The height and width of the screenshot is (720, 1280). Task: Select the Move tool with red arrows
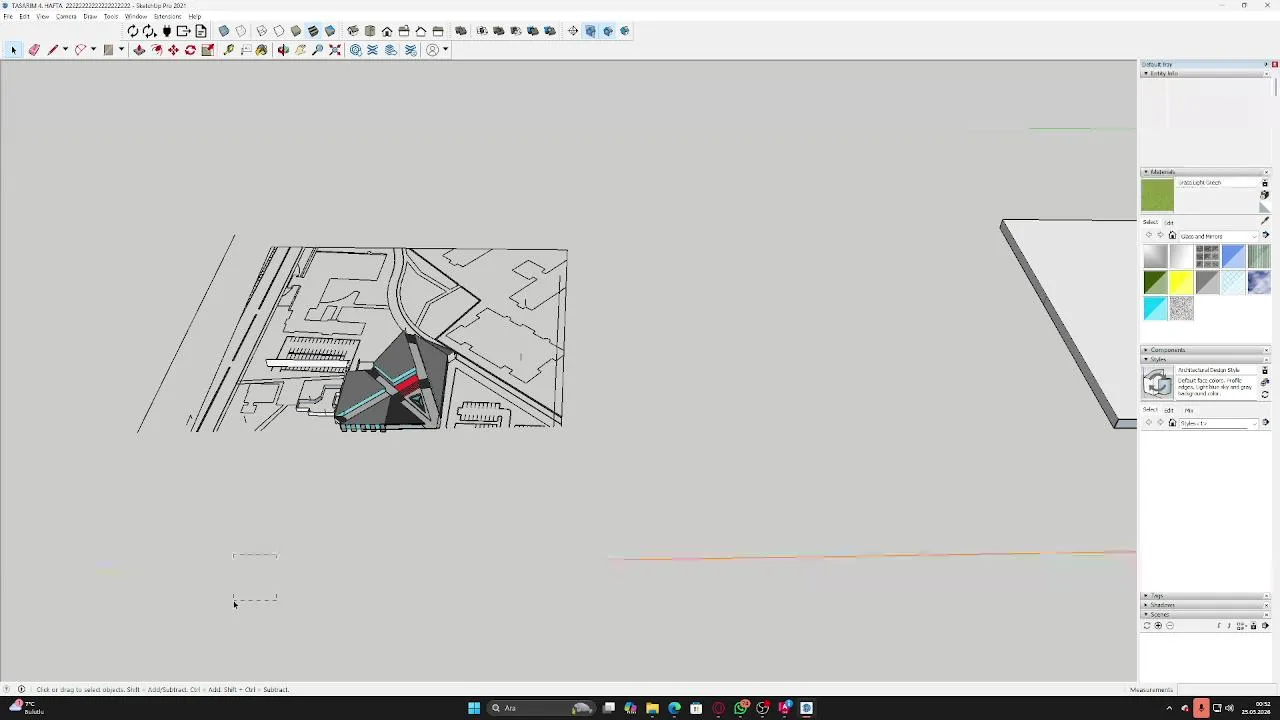point(173,50)
